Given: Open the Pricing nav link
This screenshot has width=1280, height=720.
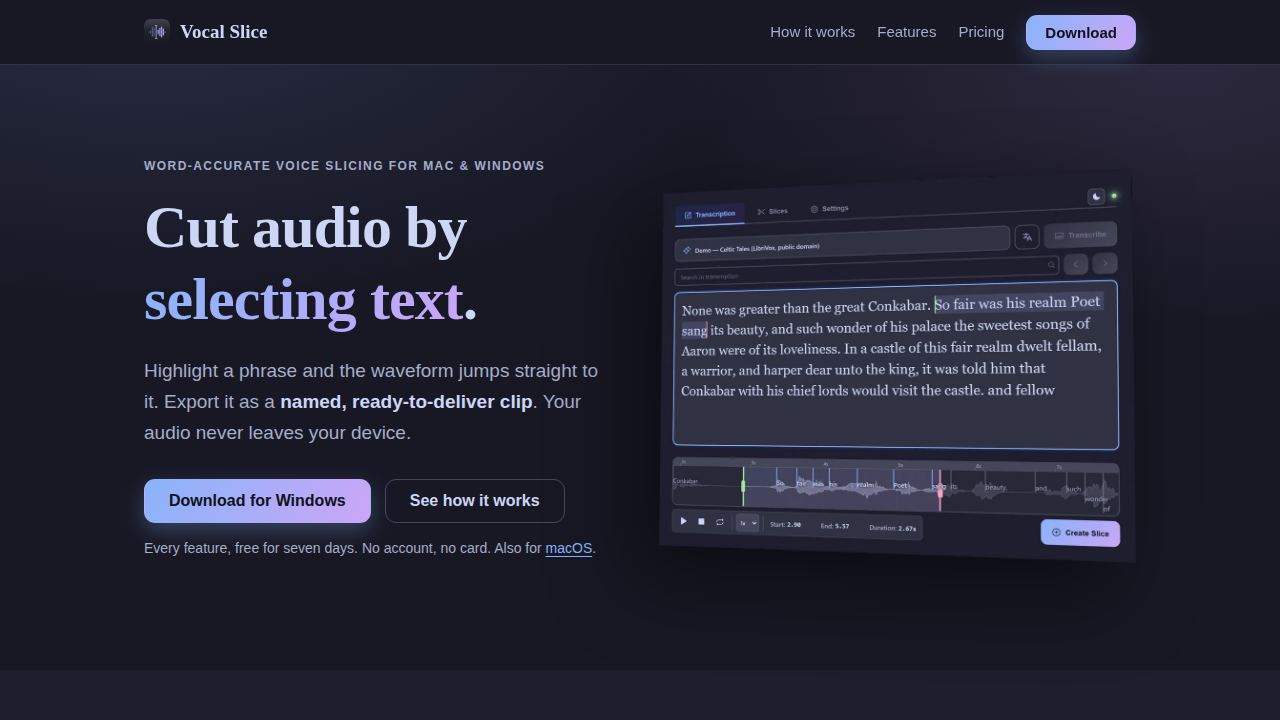Looking at the screenshot, I should pos(981,32).
